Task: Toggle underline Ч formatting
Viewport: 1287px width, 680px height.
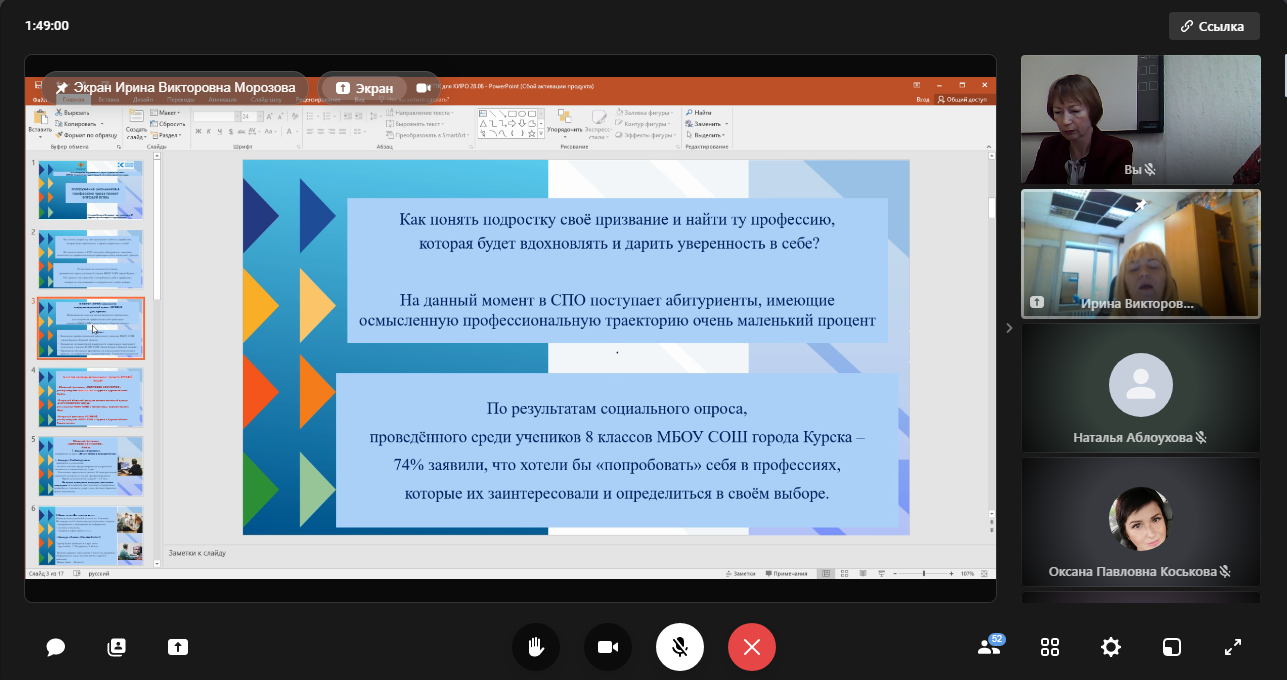Action: pos(220,131)
